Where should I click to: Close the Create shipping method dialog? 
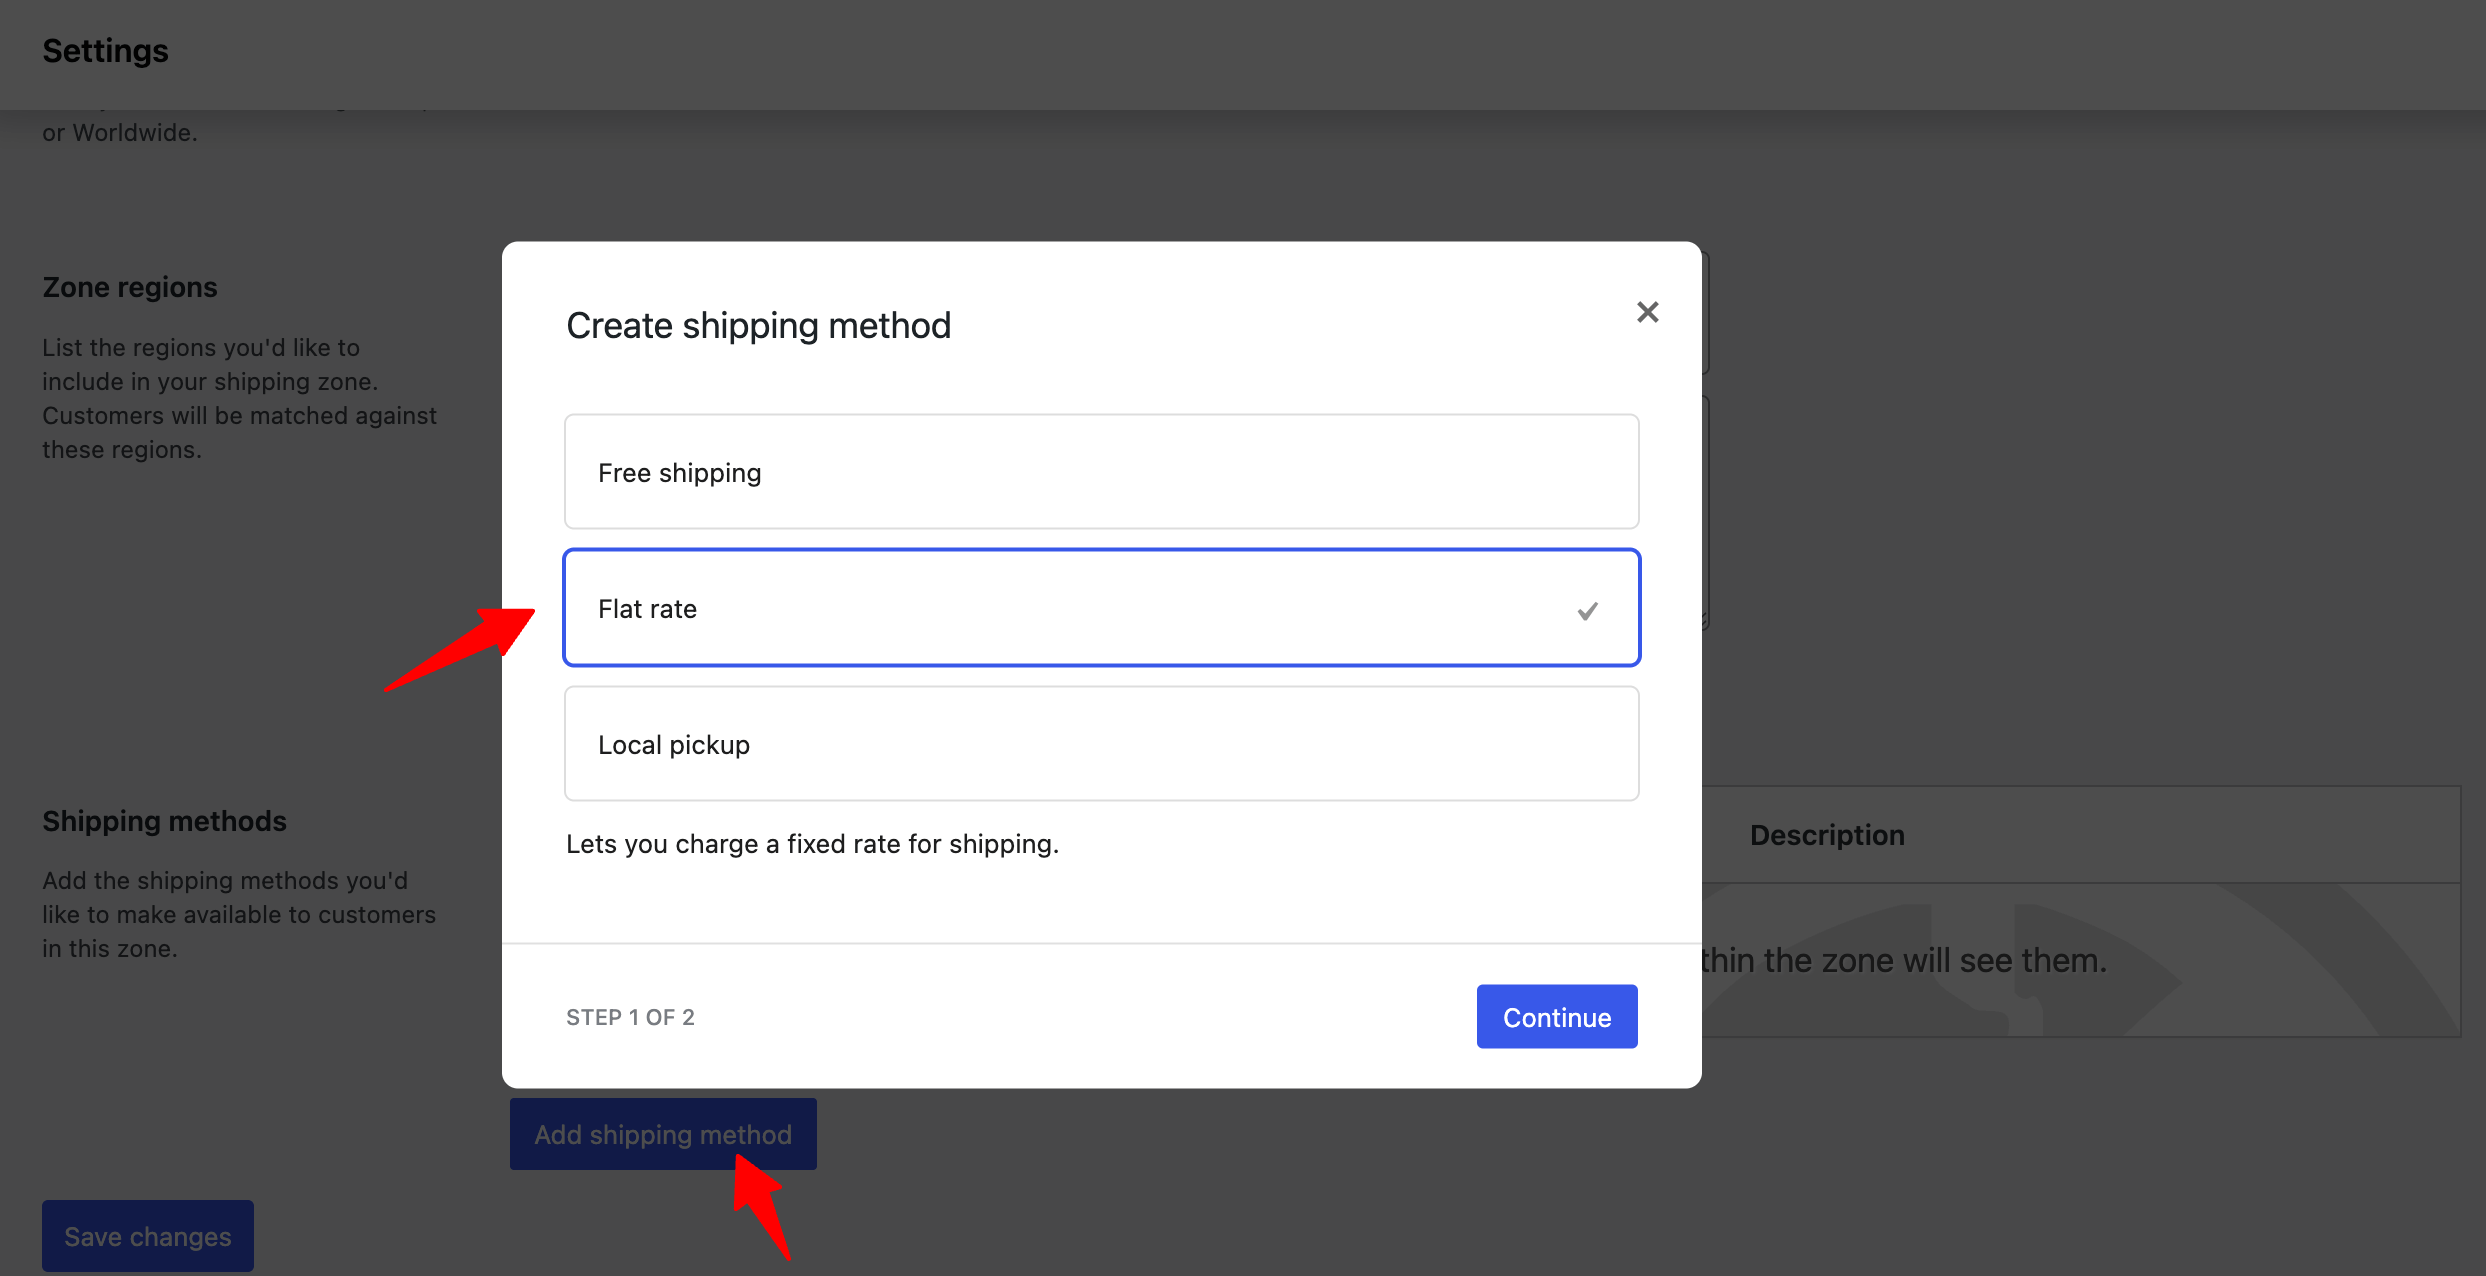[x=1647, y=311]
